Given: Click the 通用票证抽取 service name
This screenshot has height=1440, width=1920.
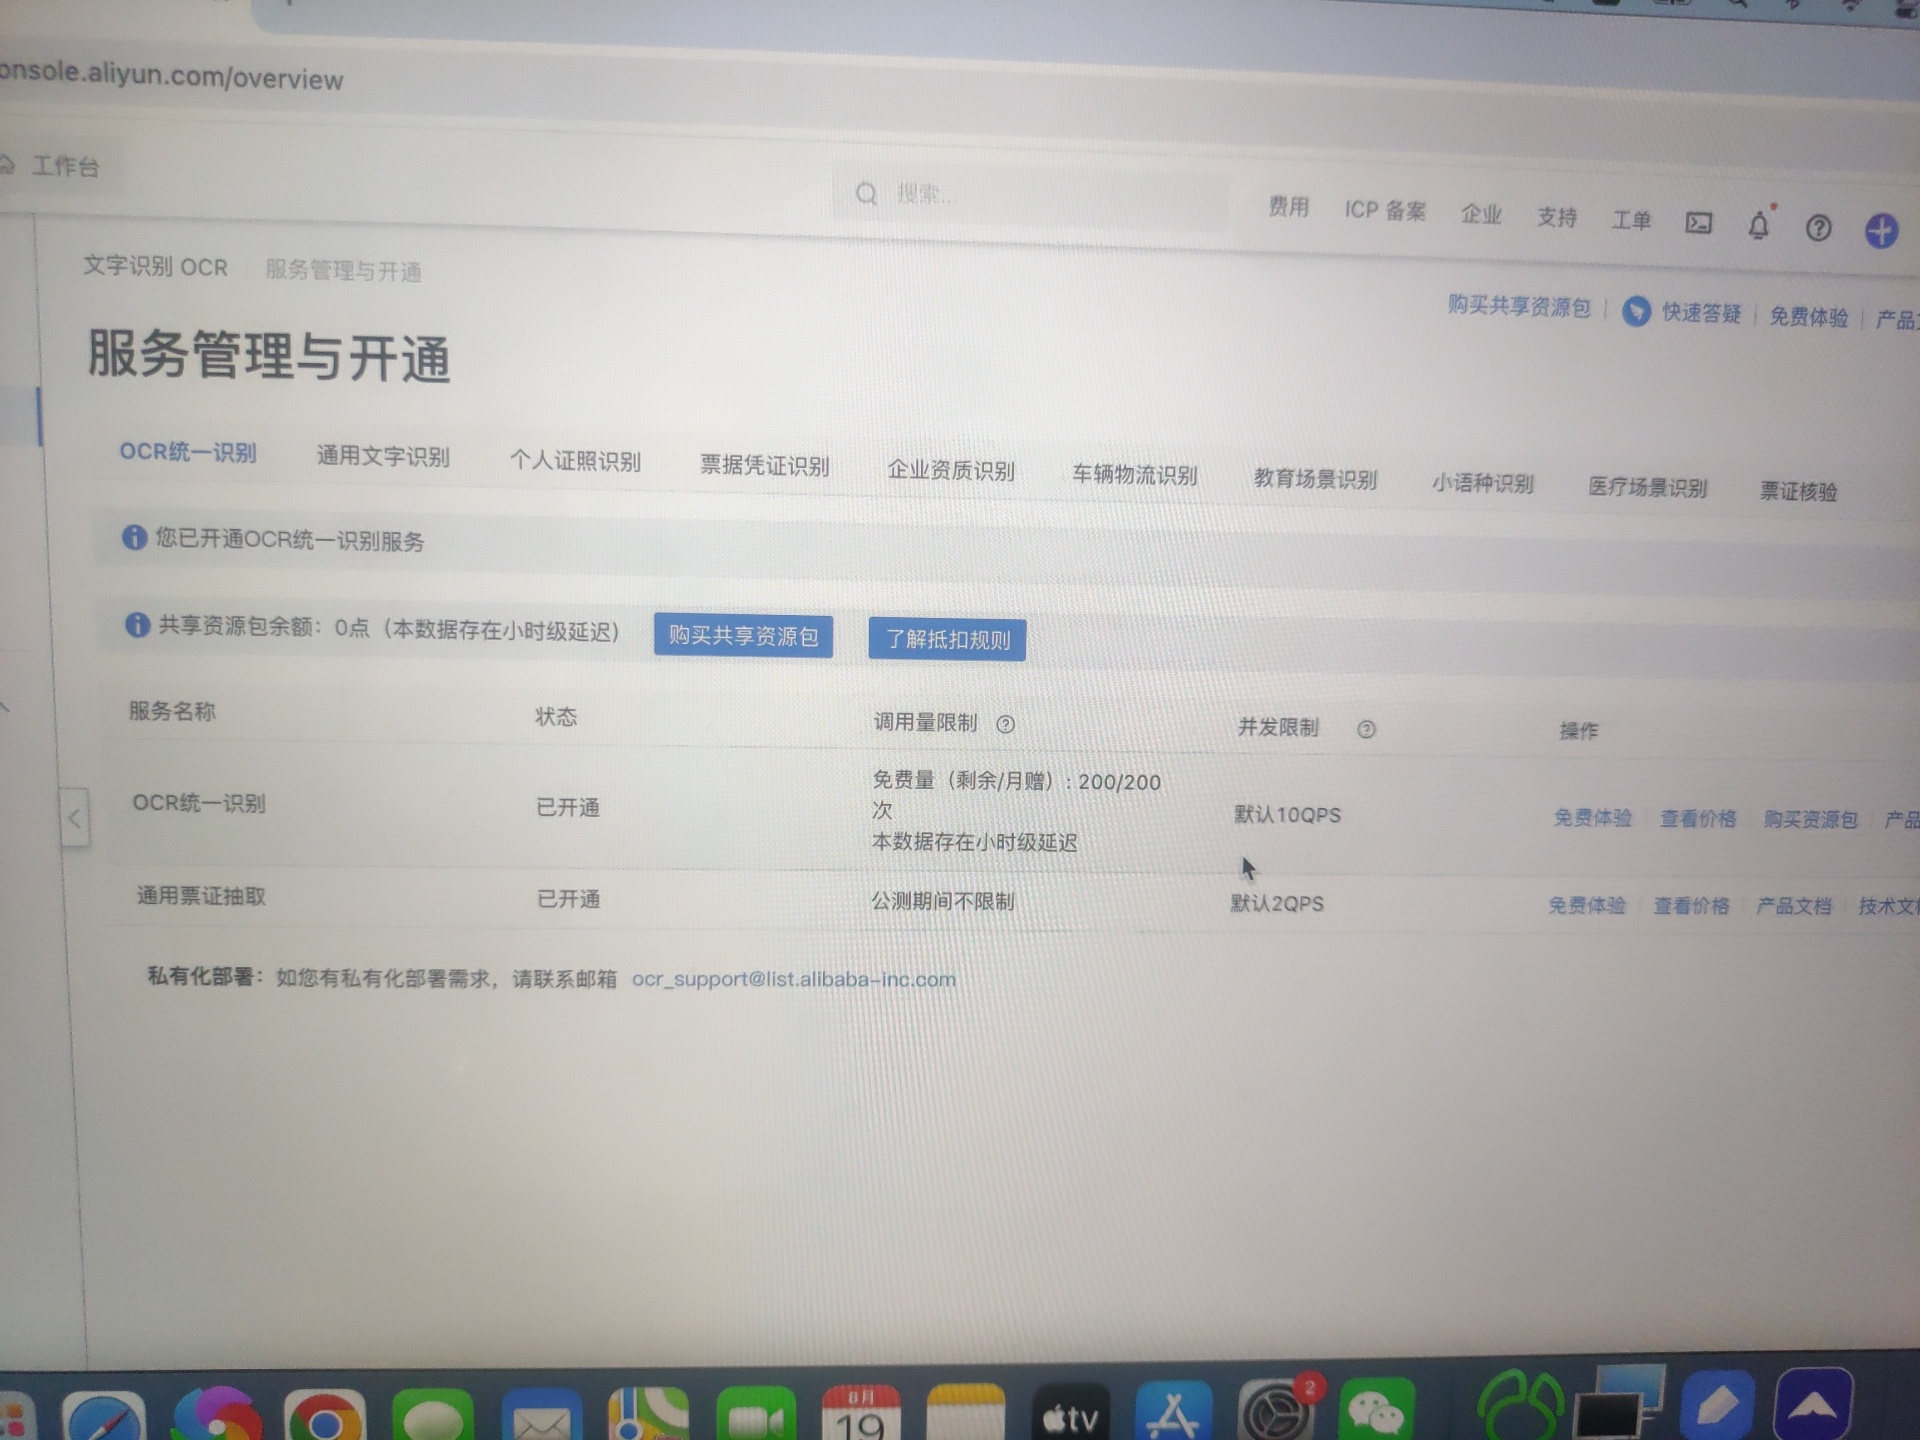Looking at the screenshot, I should (201, 896).
